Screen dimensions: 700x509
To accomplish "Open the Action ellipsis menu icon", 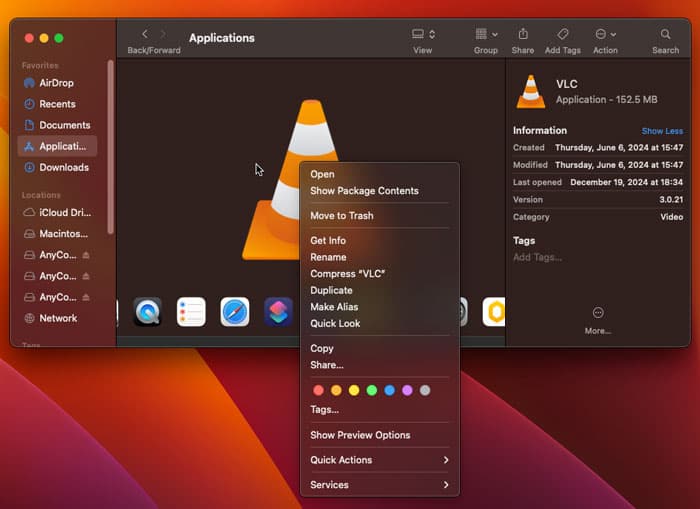I will [x=600, y=34].
